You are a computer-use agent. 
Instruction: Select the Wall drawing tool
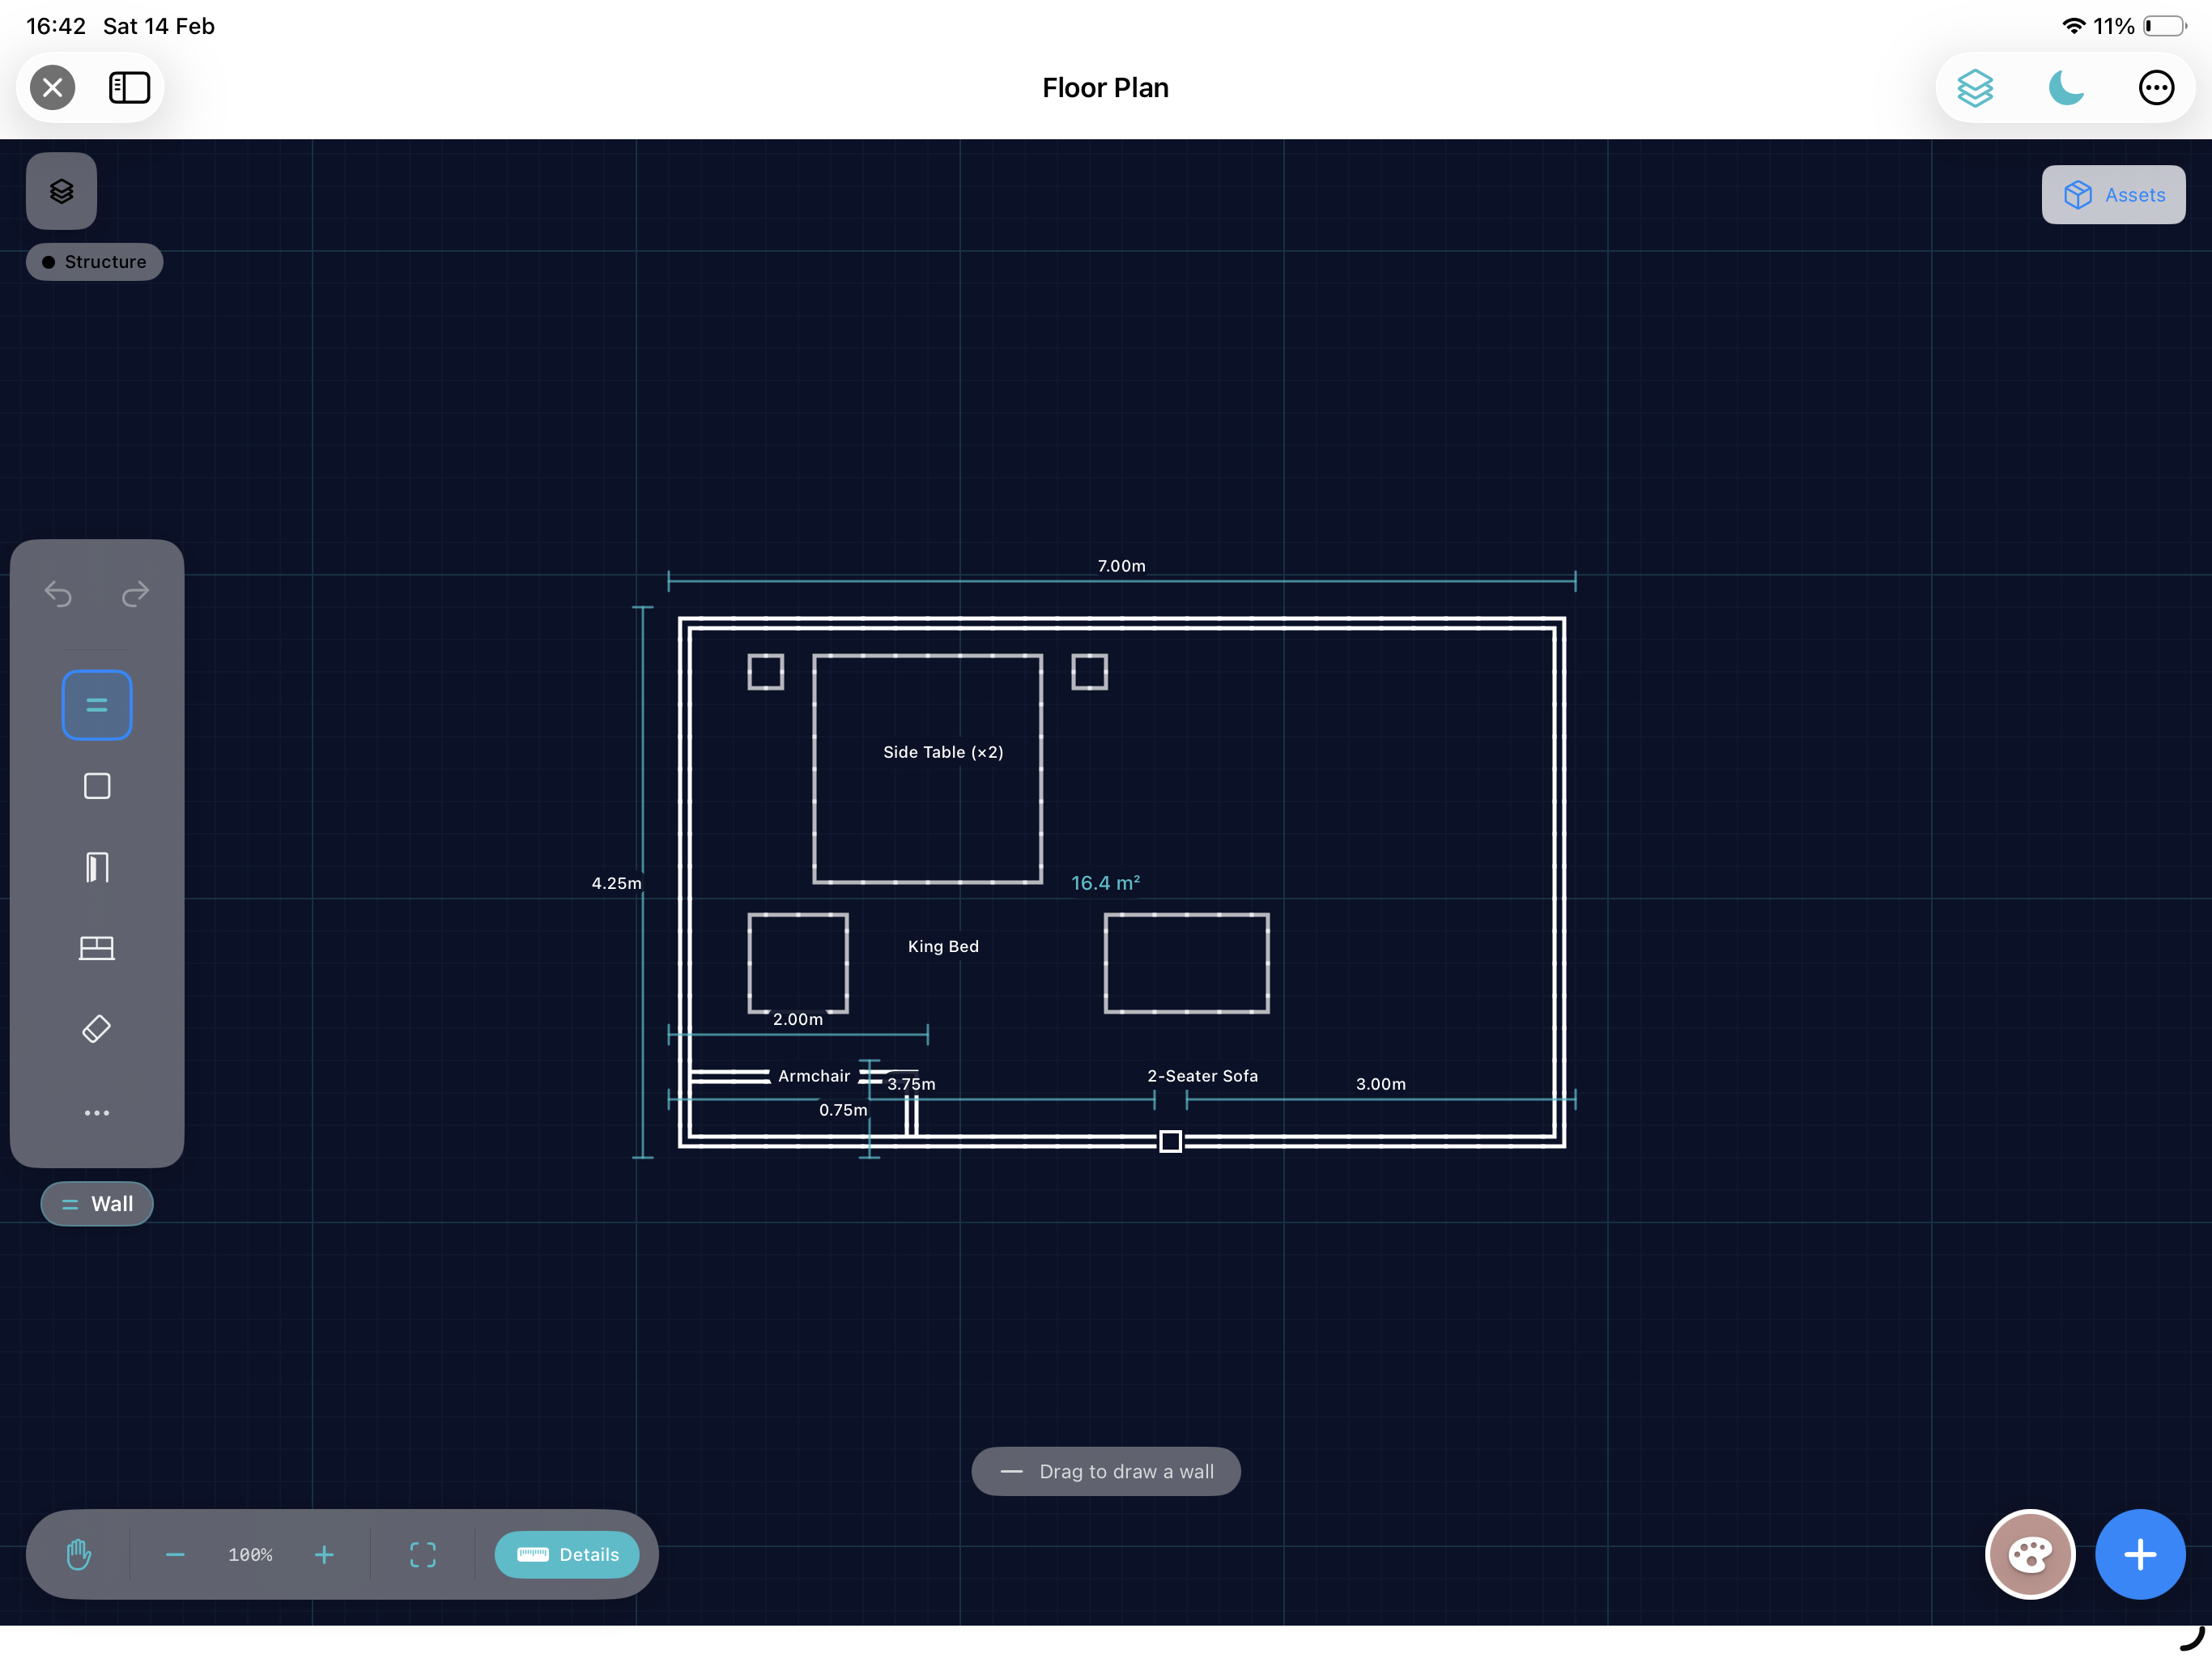pos(96,704)
